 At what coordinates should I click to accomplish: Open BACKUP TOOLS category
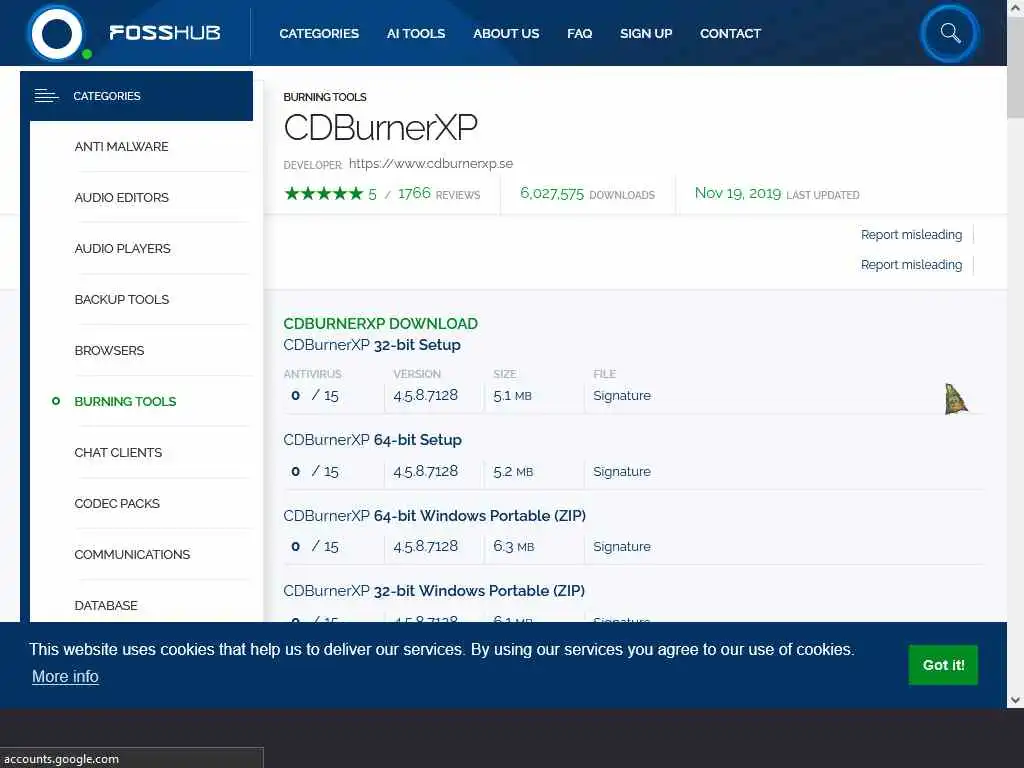coord(121,299)
